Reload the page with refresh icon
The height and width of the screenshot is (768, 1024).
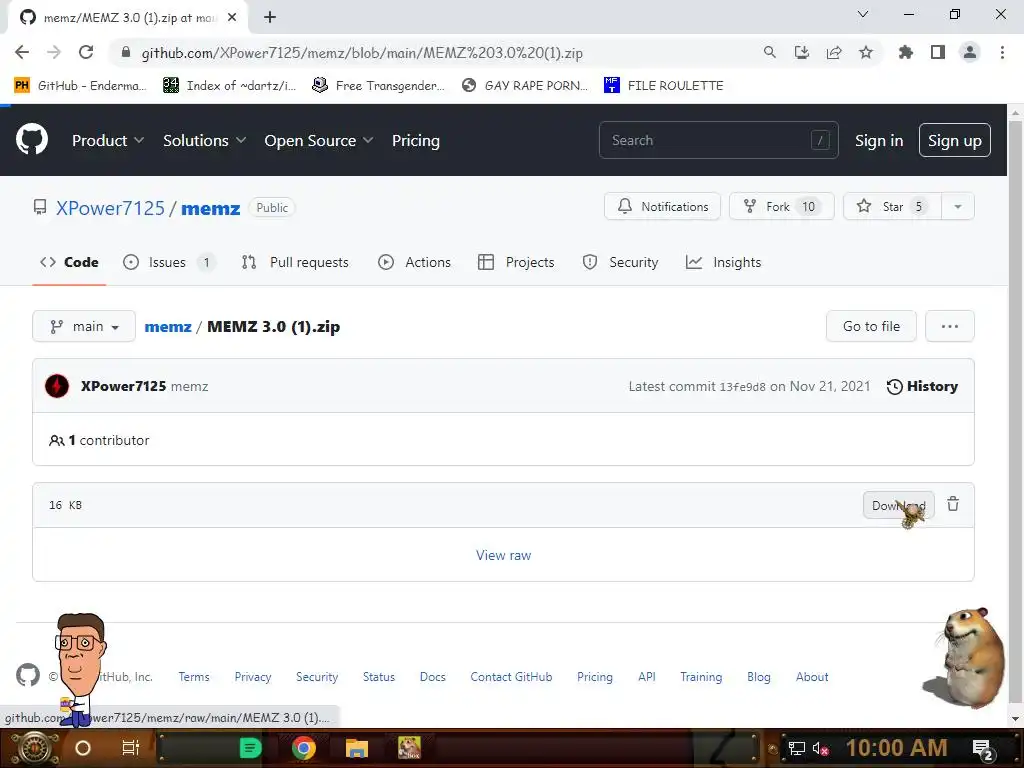click(86, 53)
